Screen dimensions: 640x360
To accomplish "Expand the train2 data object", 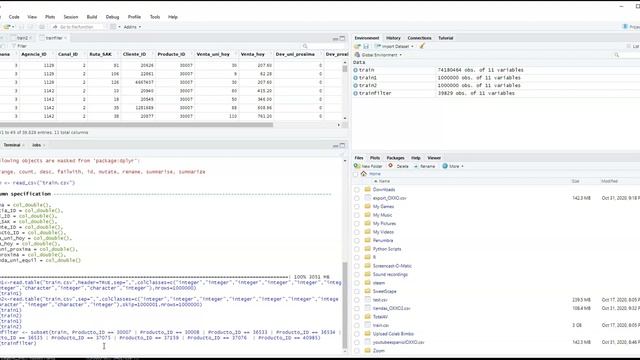I will tap(355, 86).
